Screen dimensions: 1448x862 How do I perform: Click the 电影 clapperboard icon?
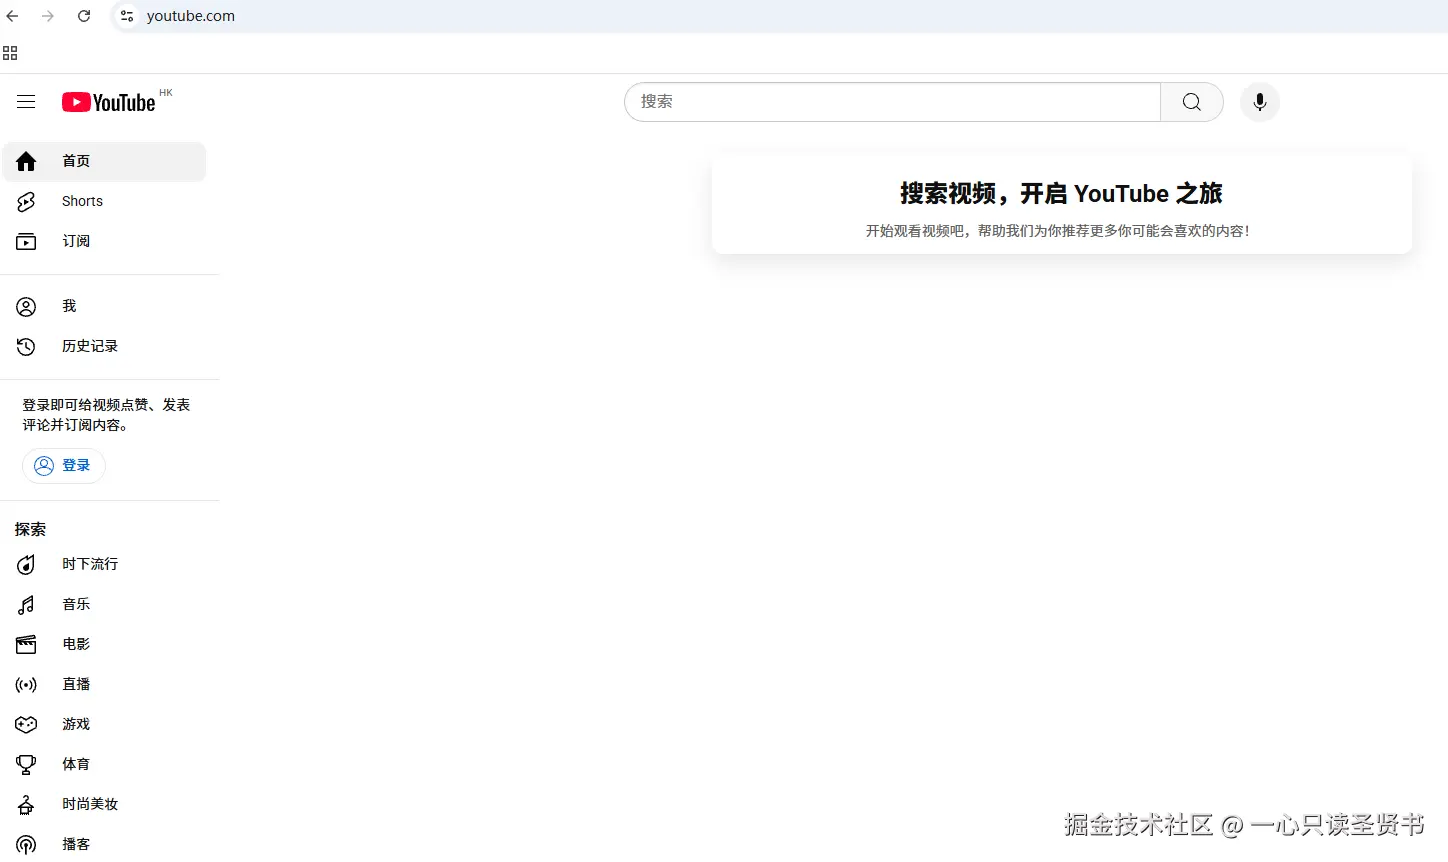tap(26, 644)
